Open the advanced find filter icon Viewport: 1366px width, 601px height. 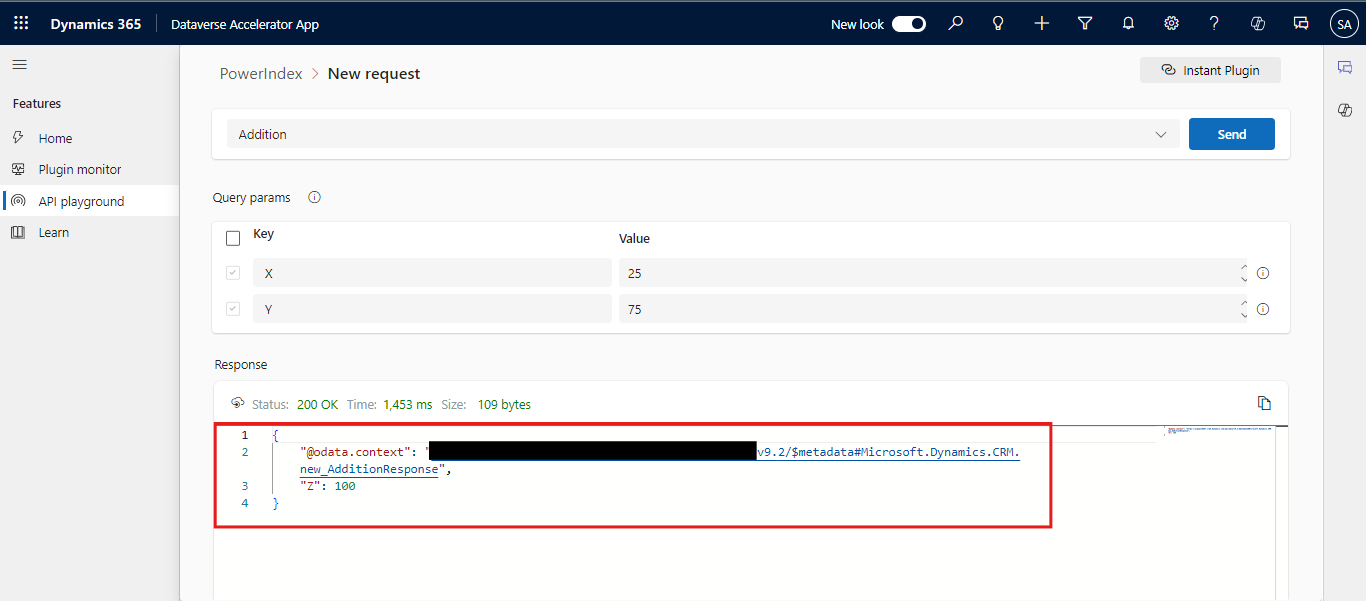[1085, 23]
